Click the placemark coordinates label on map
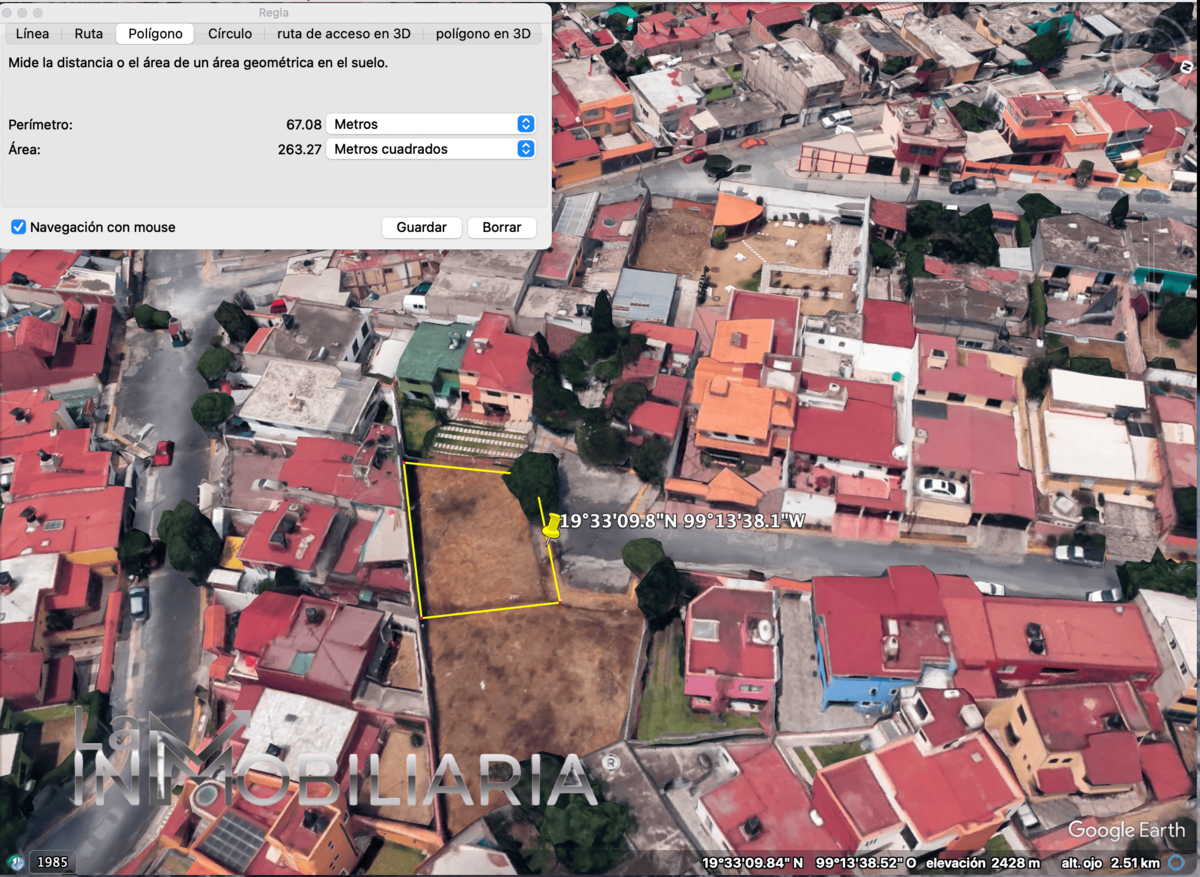Screen dimensions: 1200x877 click(682, 521)
